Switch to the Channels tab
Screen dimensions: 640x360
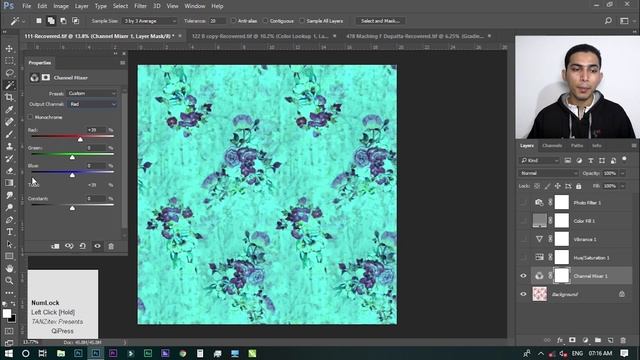pos(552,145)
